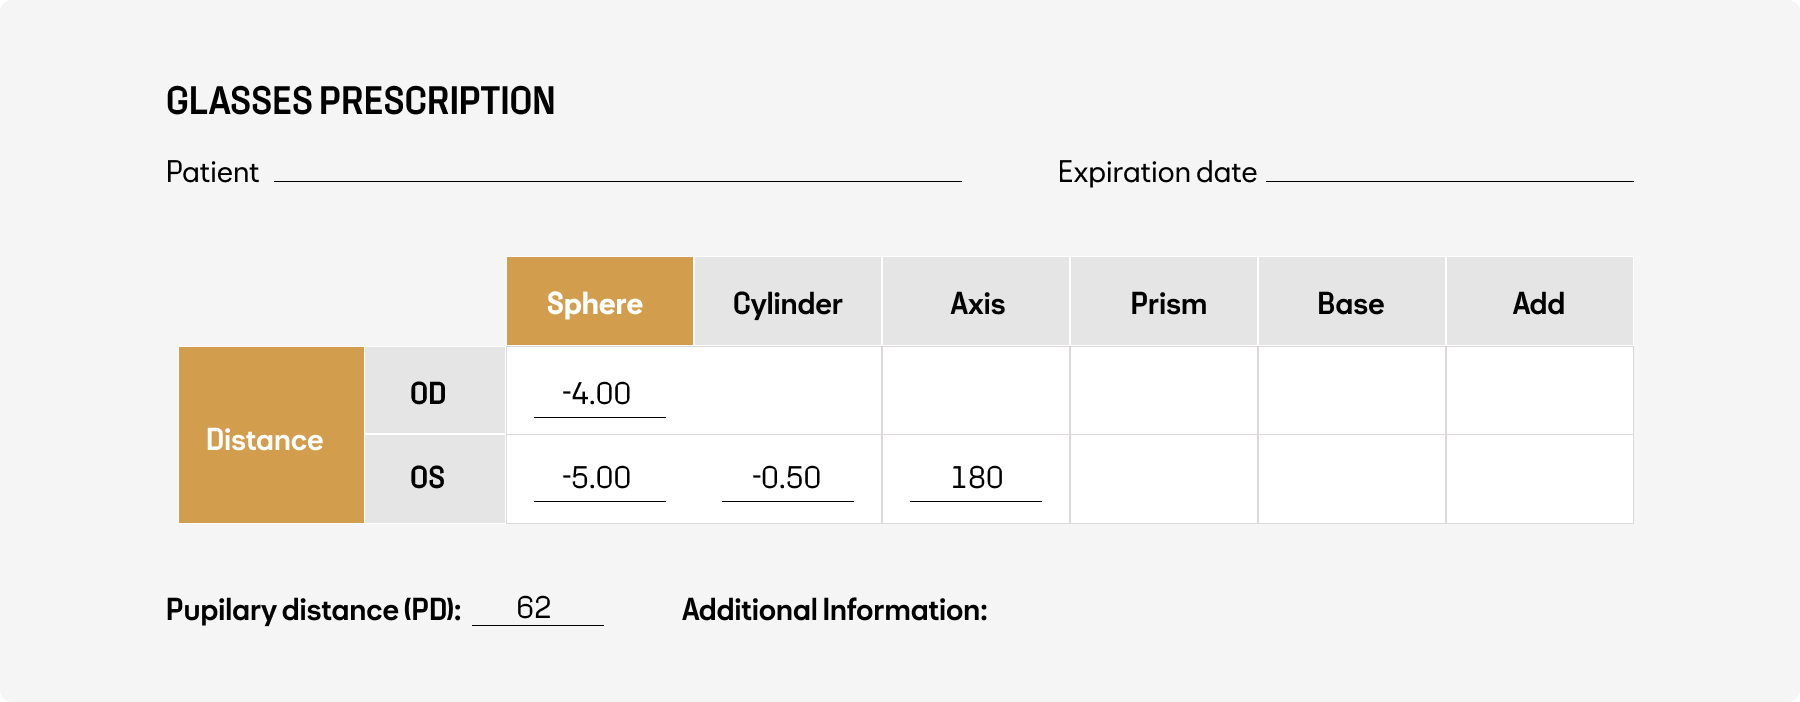1800x702 pixels.
Task: Click the OD sphere value -4.00
Action: pyautogui.click(x=597, y=394)
